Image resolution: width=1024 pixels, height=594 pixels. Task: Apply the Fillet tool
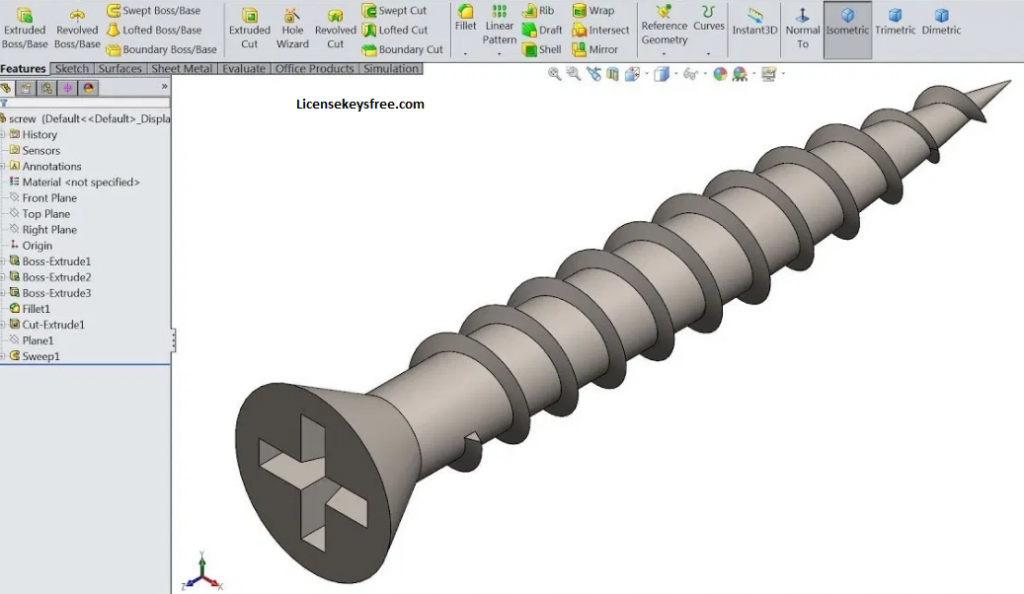point(465,18)
